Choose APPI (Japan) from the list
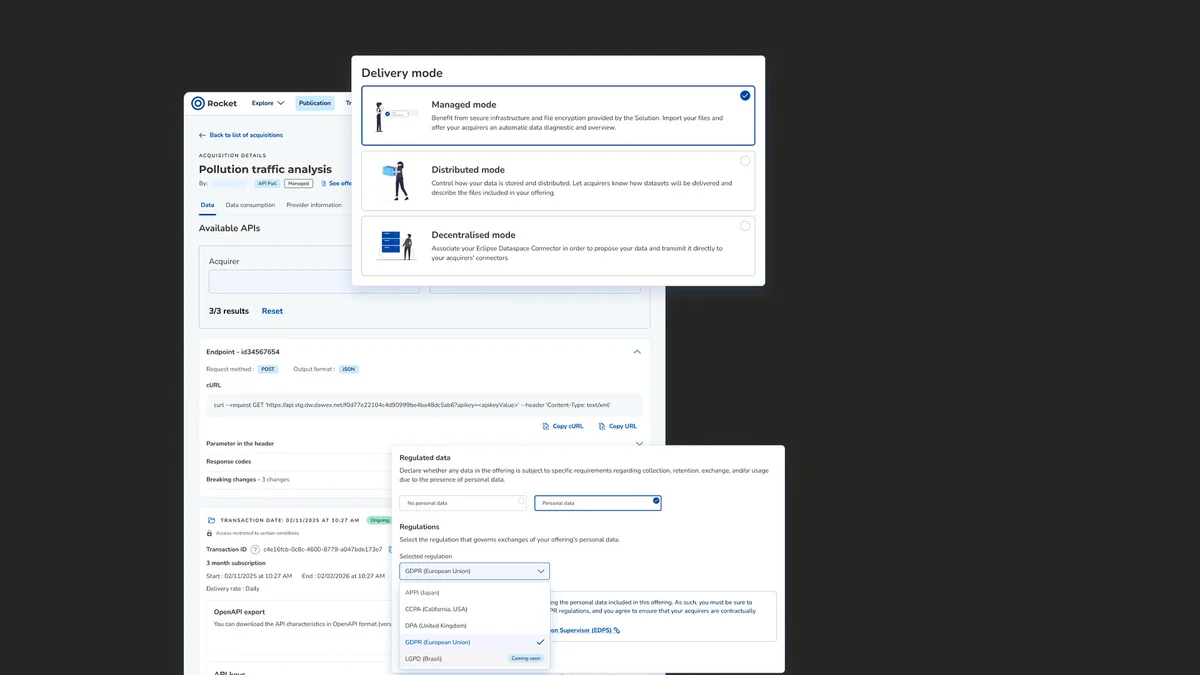1200x675 pixels. pos(474,593)
